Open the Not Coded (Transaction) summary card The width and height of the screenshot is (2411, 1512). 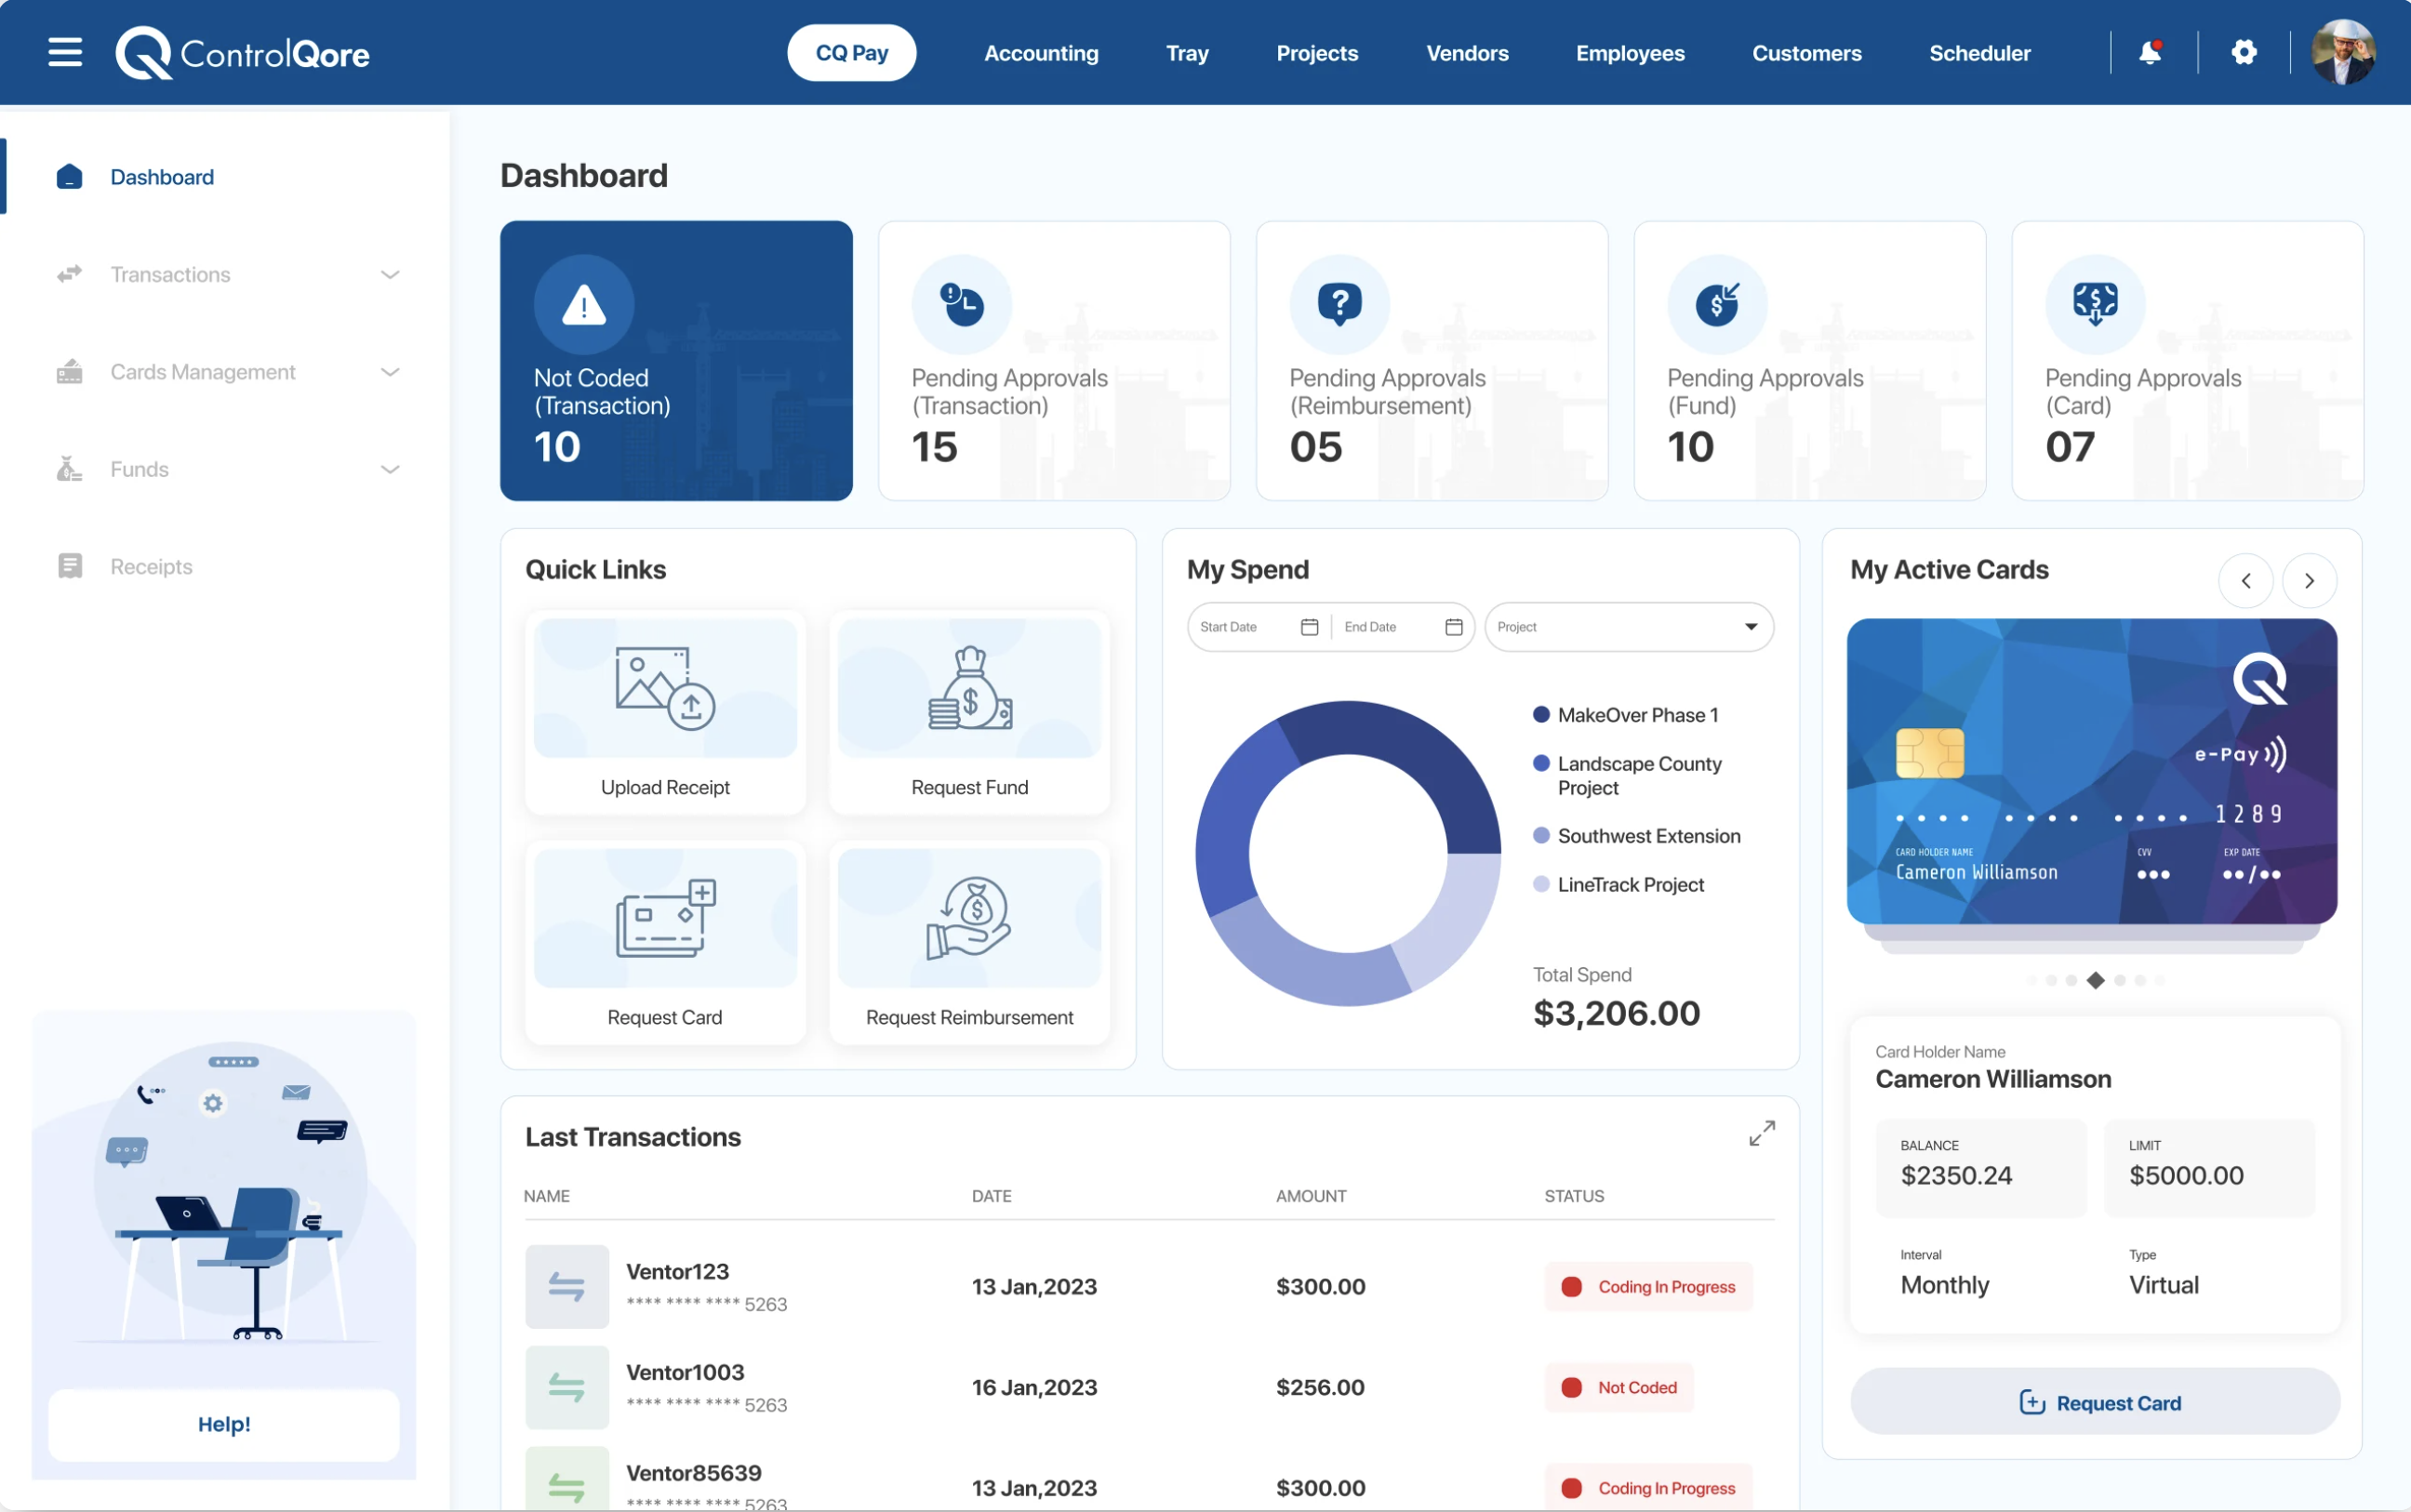(676, 361)
